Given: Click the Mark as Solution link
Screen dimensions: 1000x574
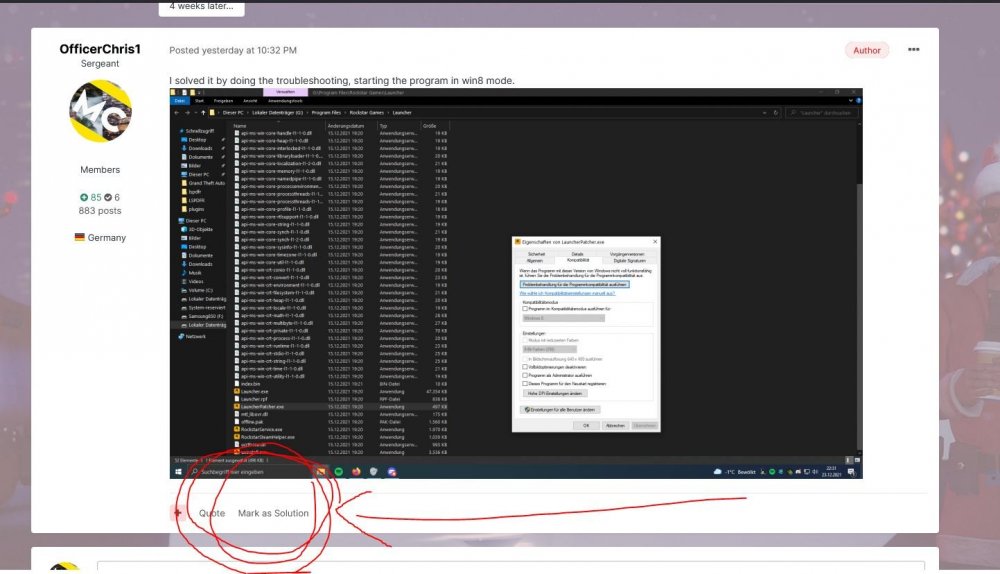Looking at the screenshot, I should tap(273, 513).
